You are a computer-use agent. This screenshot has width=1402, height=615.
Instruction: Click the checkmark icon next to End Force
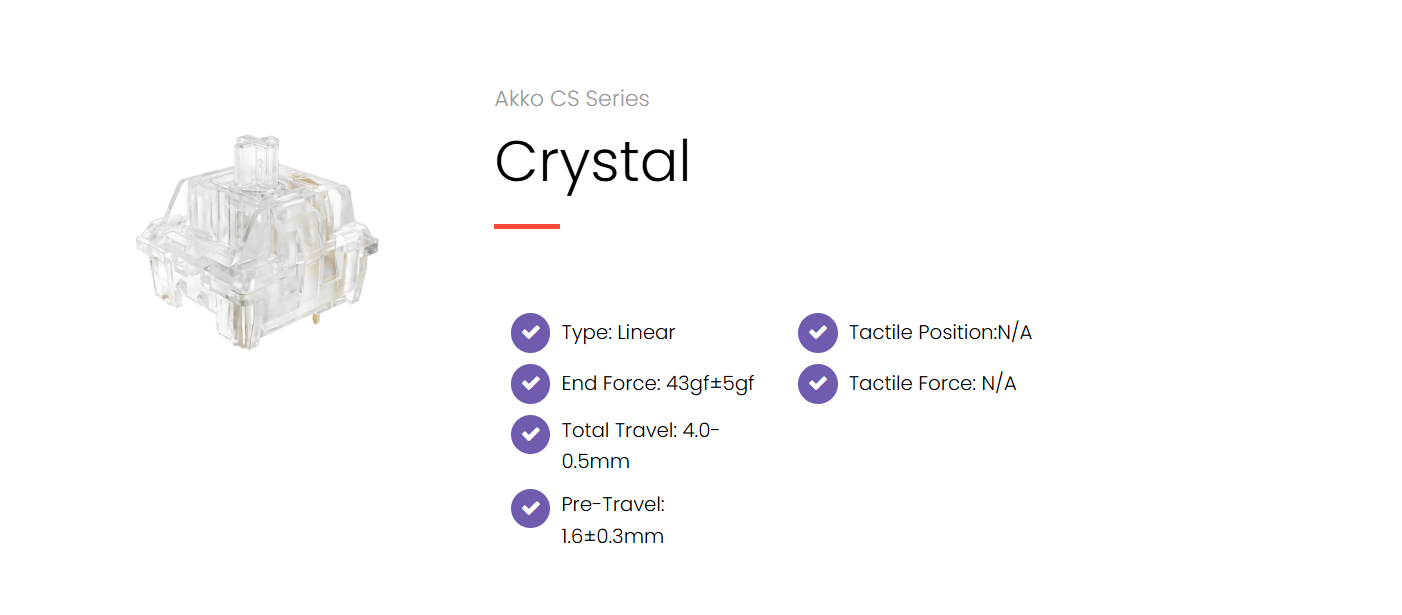tap(530, 384)
